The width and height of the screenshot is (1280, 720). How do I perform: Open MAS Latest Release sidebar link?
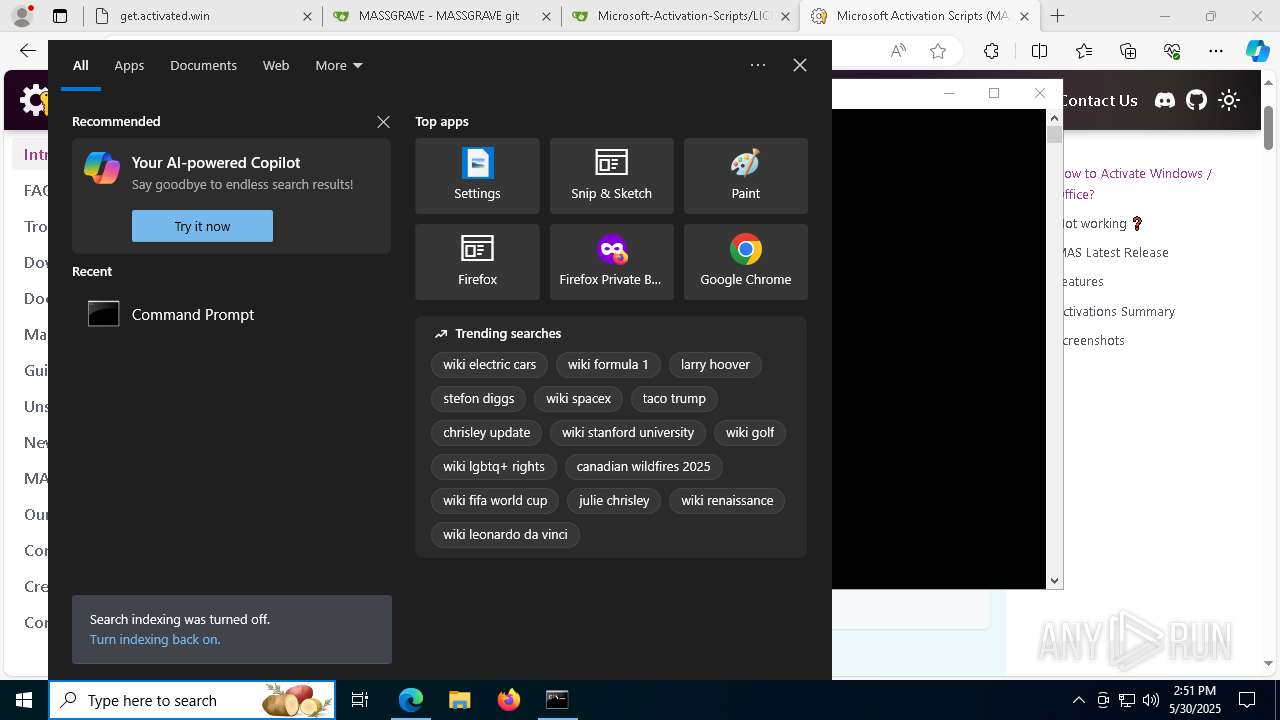point(1114,253)
